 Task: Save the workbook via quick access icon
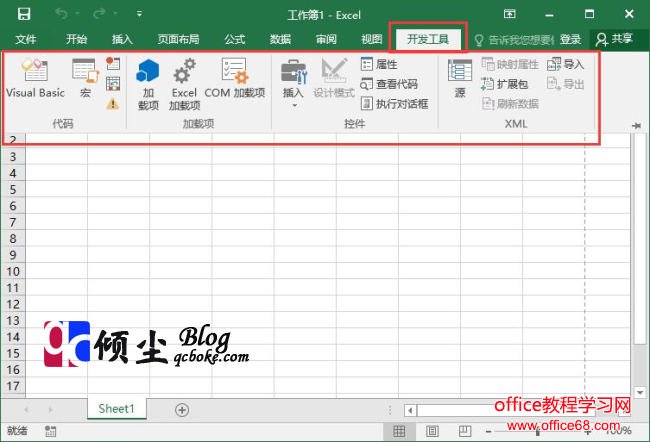coord(24,15)
